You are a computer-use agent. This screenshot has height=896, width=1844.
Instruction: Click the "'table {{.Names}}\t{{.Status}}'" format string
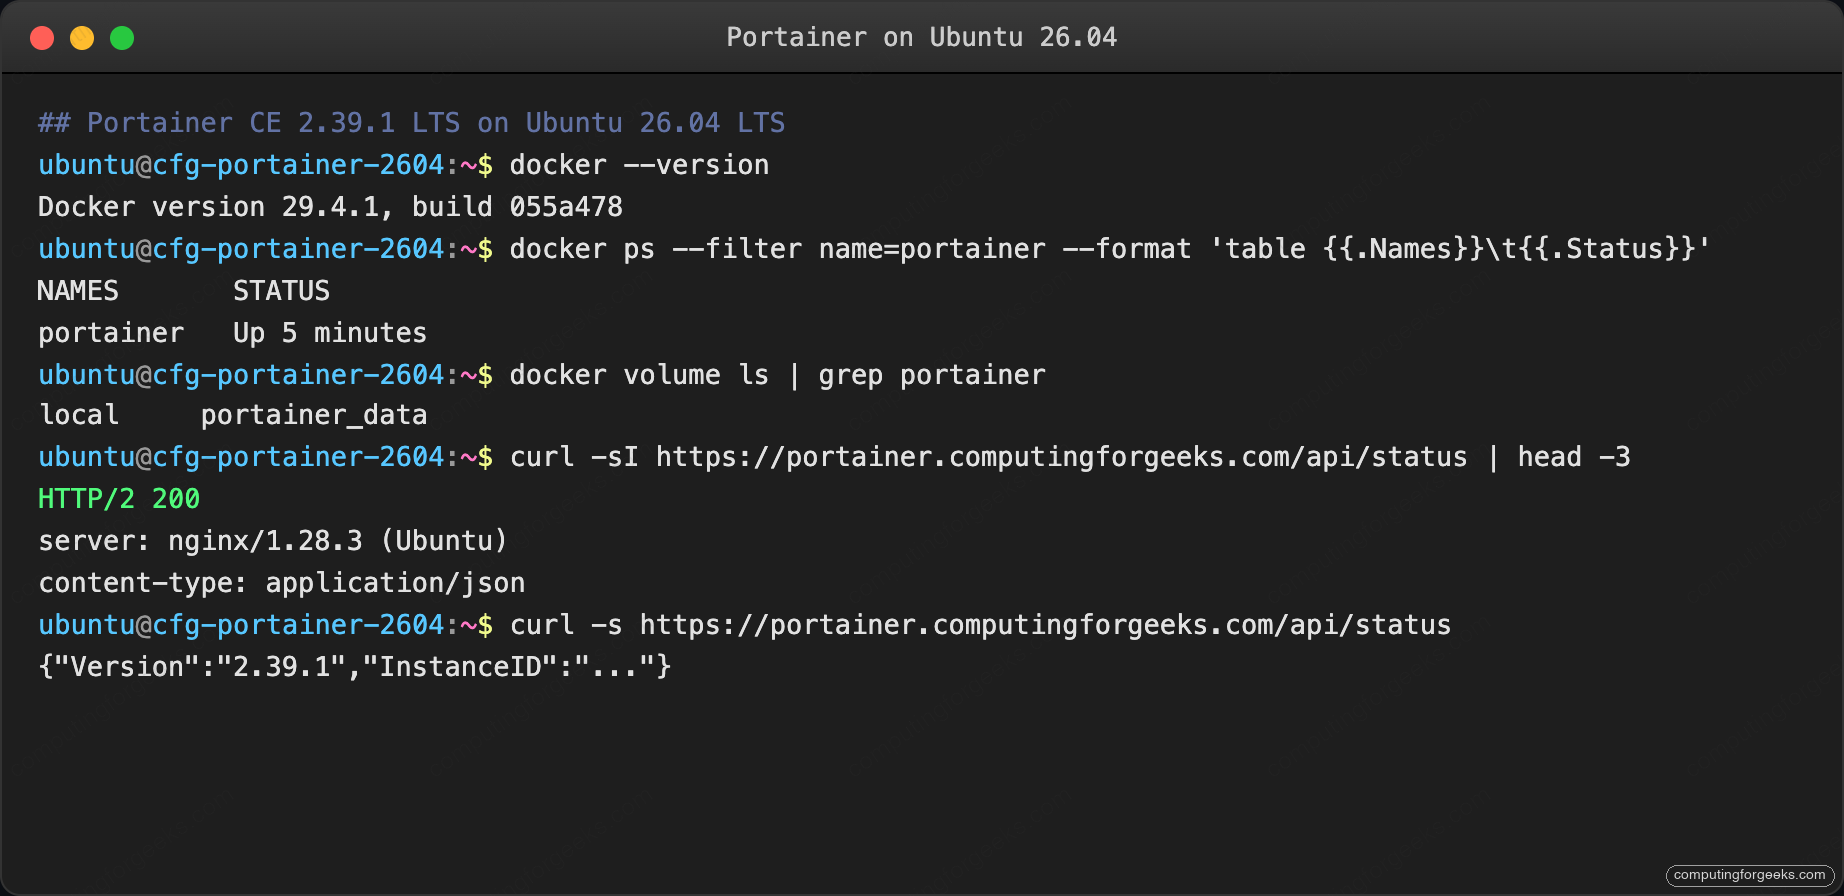tap(1461, 249)
